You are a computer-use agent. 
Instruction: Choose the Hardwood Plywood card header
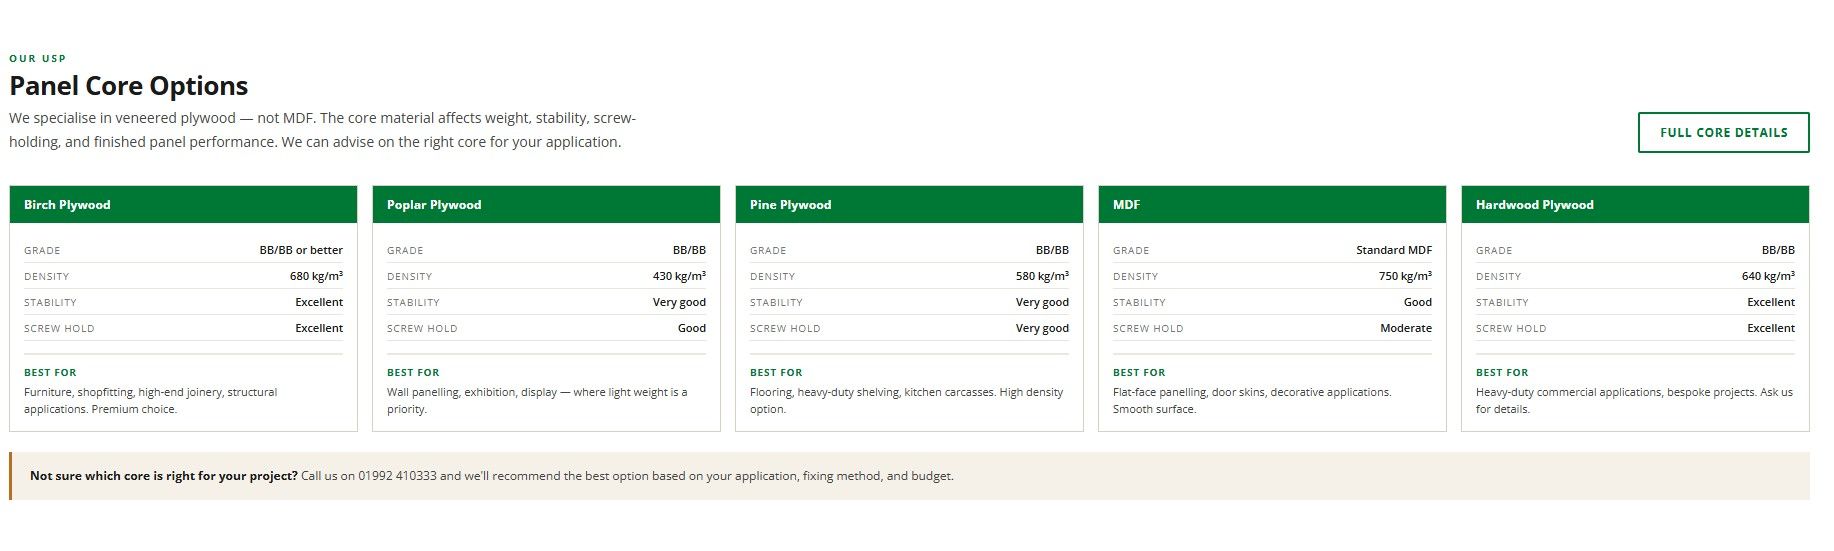tap(1635, 205)
